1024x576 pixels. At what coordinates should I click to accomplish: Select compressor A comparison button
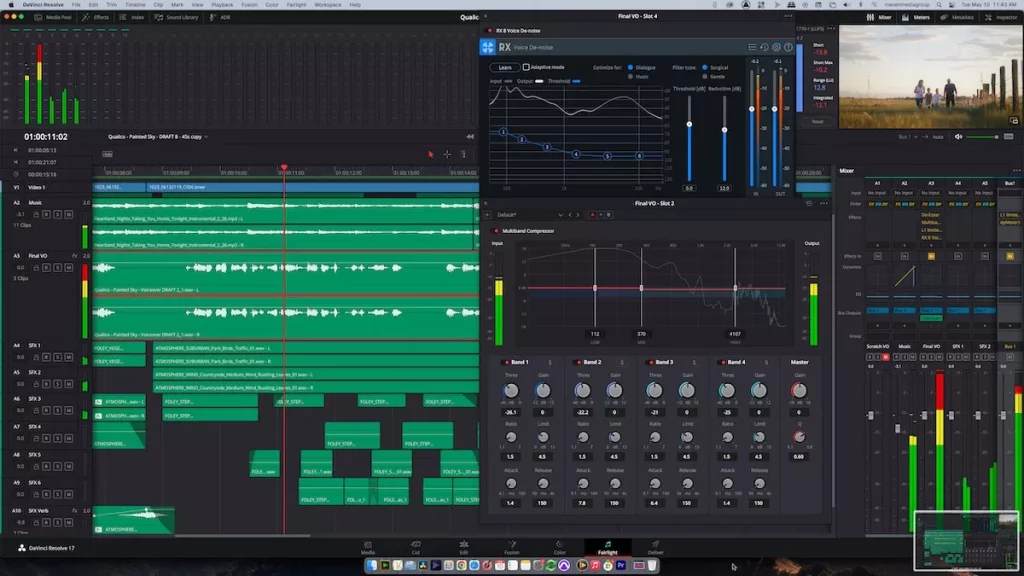(592, 215)
